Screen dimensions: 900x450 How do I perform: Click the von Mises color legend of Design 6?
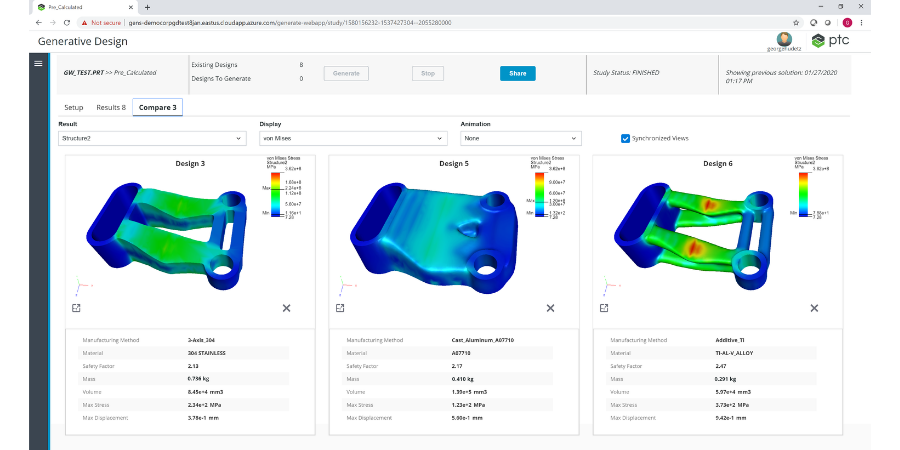tap(810, 190)
